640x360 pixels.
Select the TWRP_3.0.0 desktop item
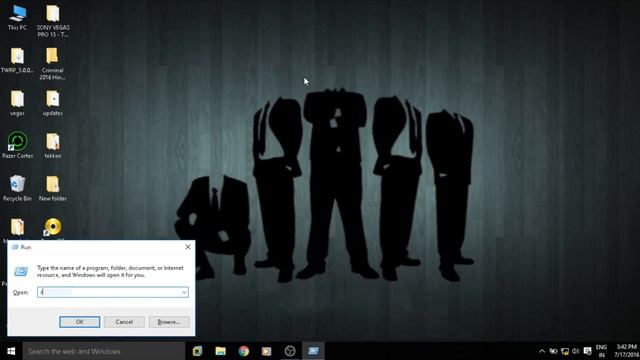tap(17, 60)
